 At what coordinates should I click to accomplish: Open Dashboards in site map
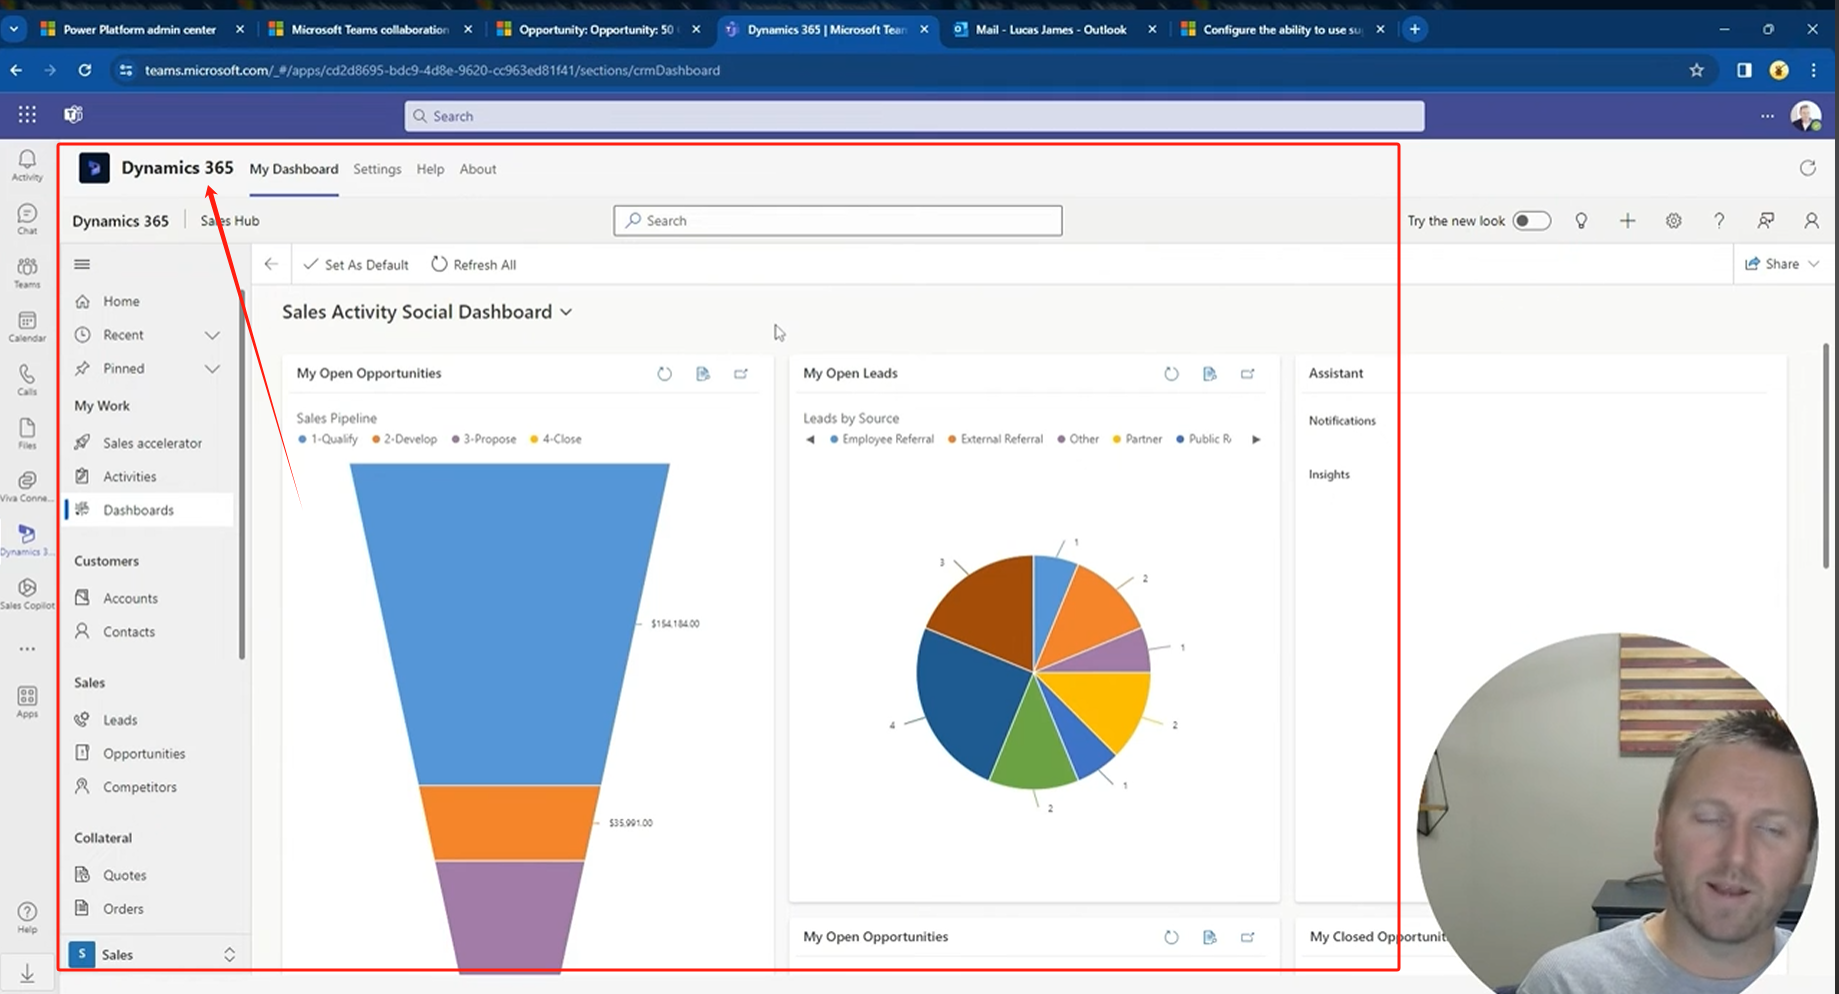pyautogui.click(x=150, y=510)
